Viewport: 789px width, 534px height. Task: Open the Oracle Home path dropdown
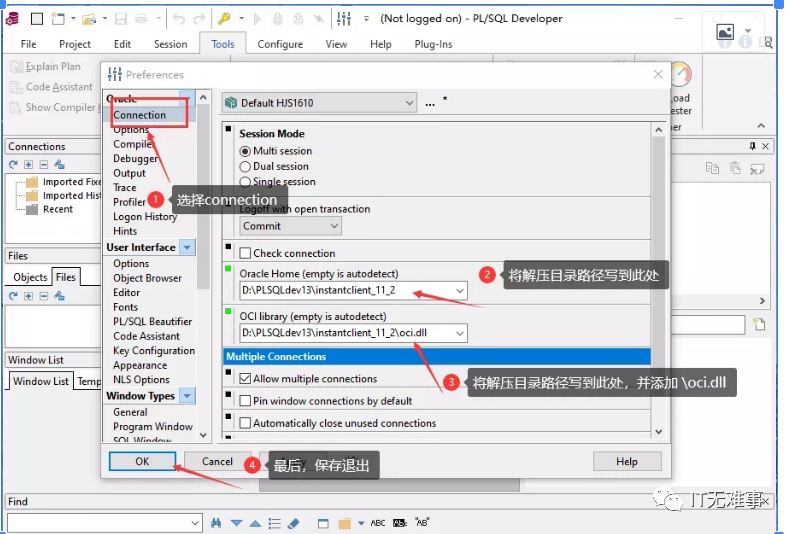pos(459,290)
